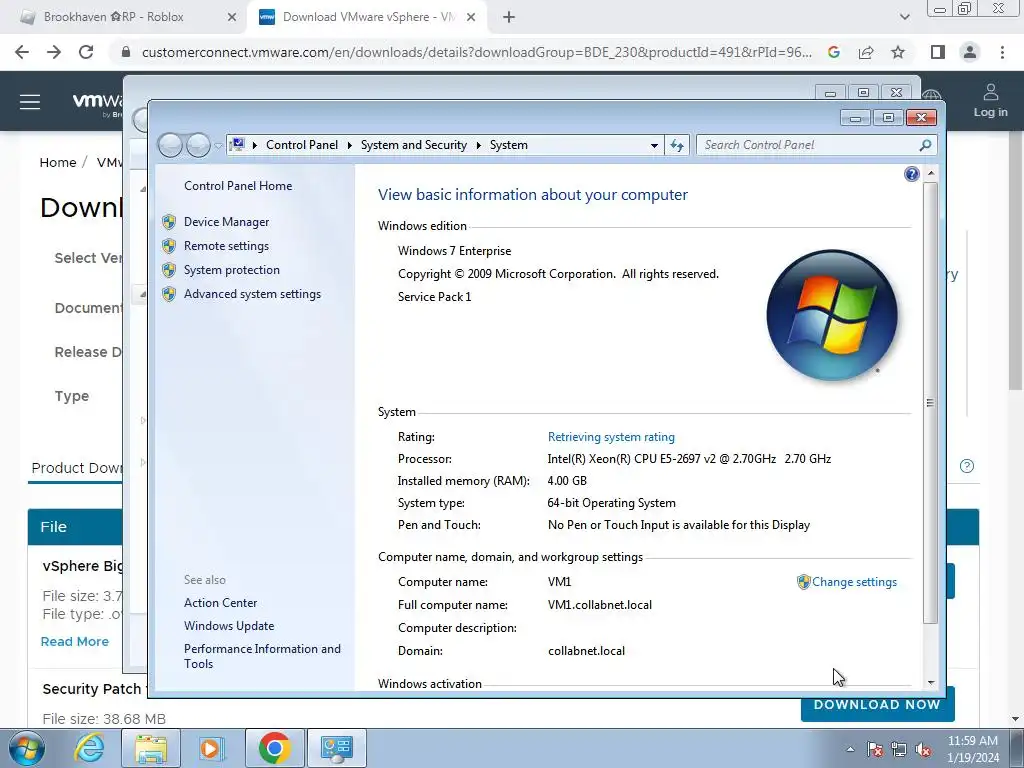Image resolution: width=1024 pixels, height=768 pixels.
Task: Click the search magnifier icon in Control Panel
Action: pyautogui.click(x=925, y=145)
